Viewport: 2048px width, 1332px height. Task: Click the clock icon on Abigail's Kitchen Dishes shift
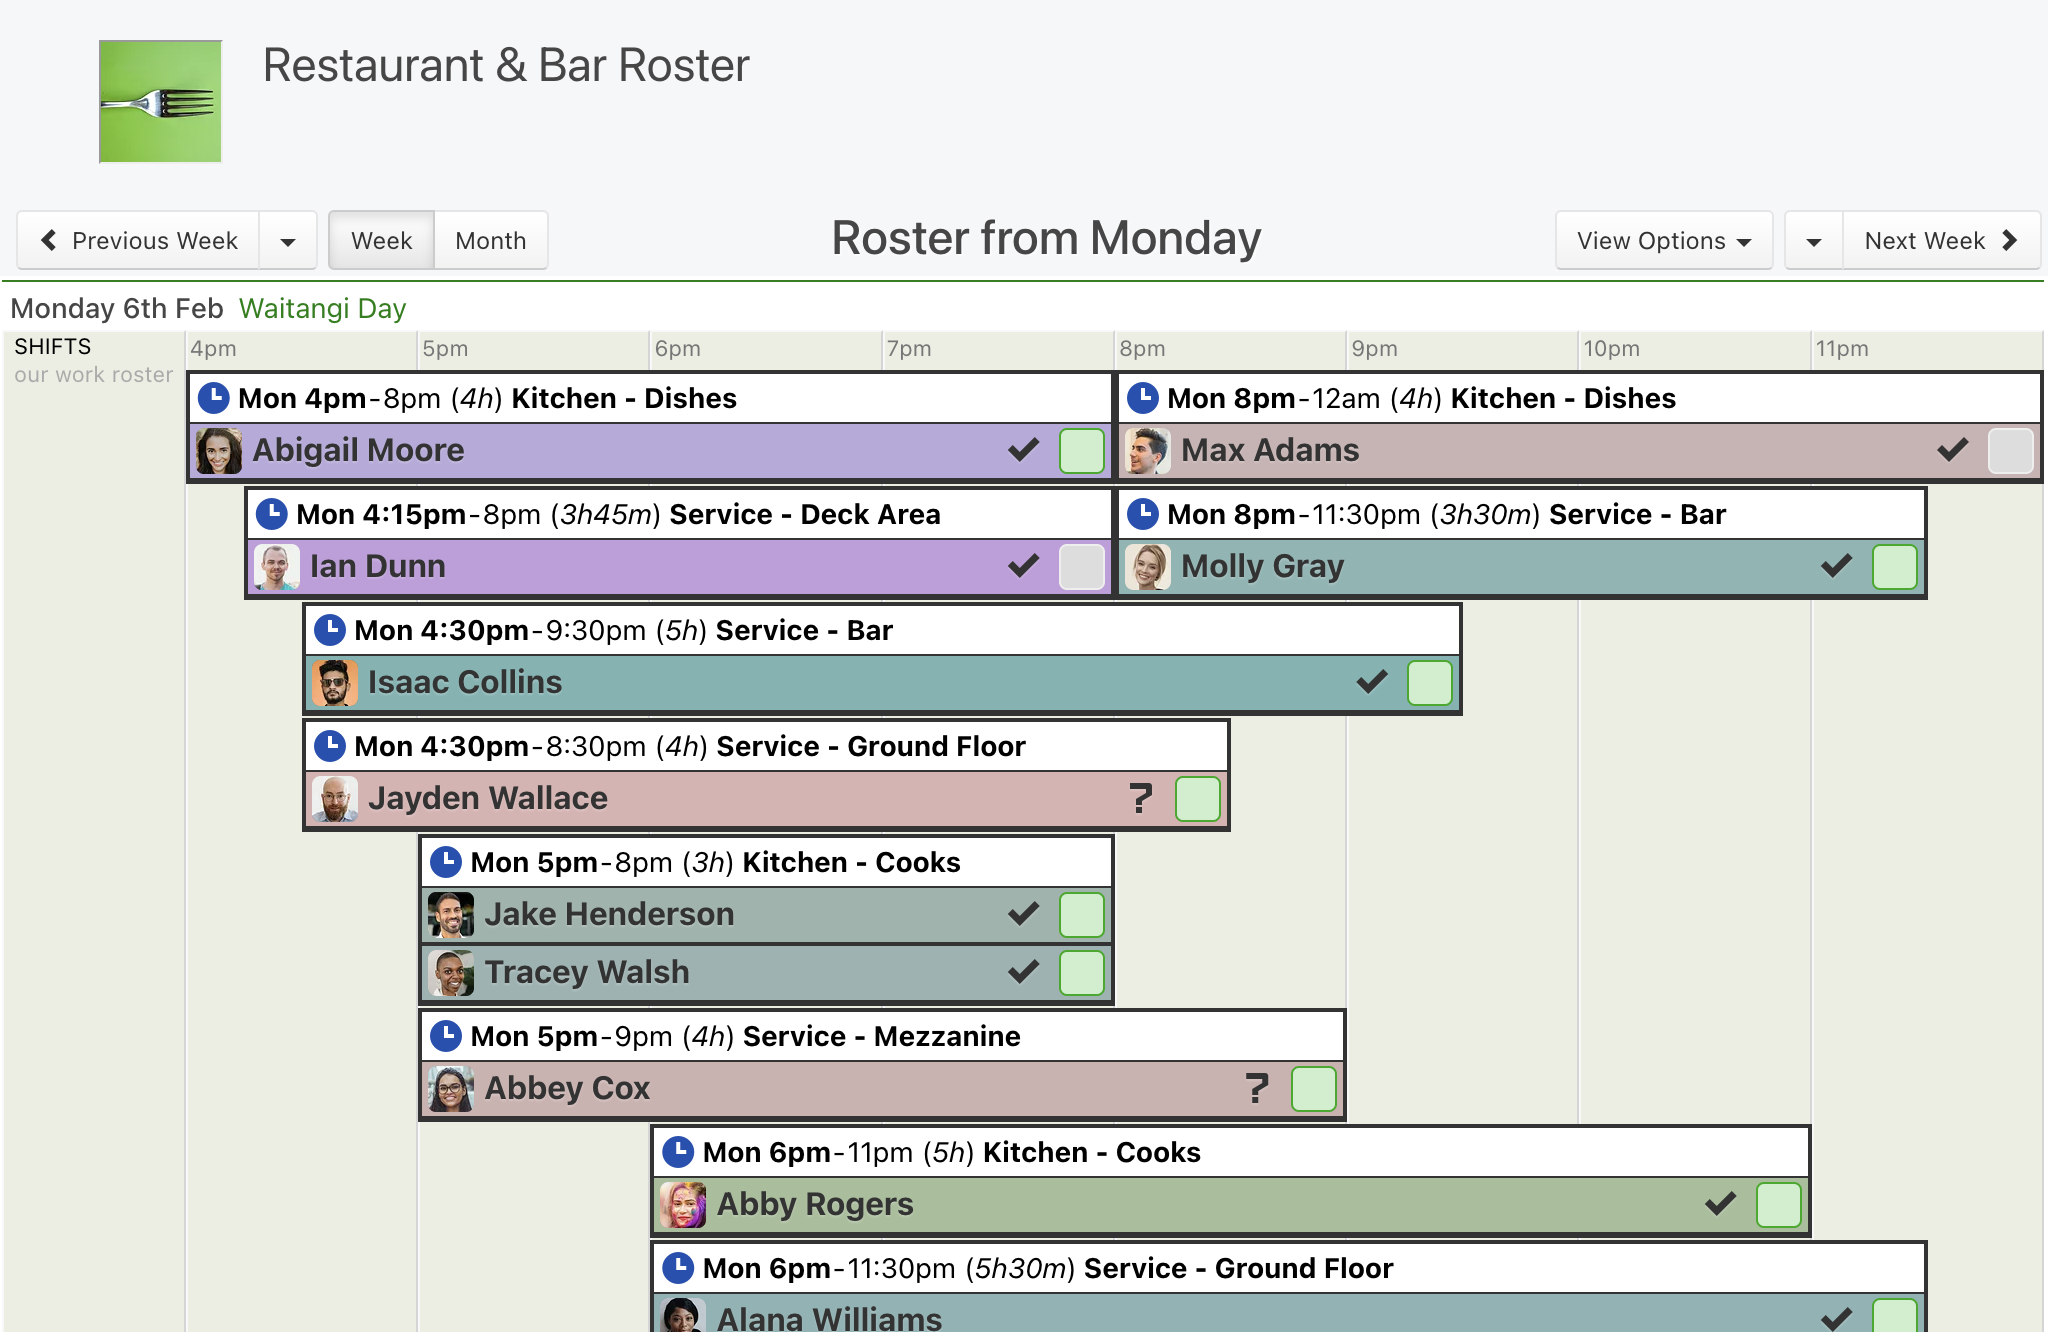click(x=214, y=398)
